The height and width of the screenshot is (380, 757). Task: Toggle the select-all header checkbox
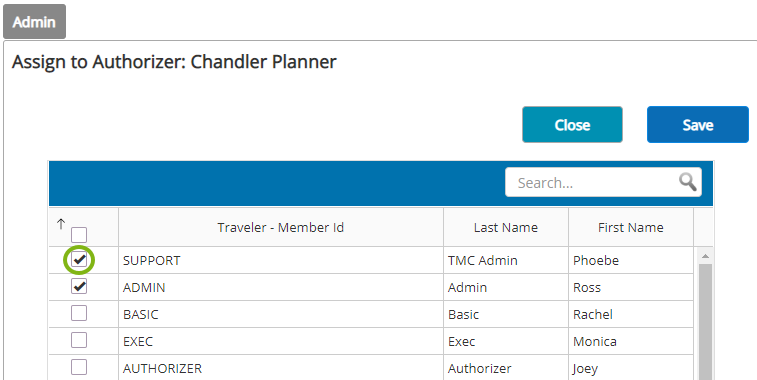click(79, 235)
